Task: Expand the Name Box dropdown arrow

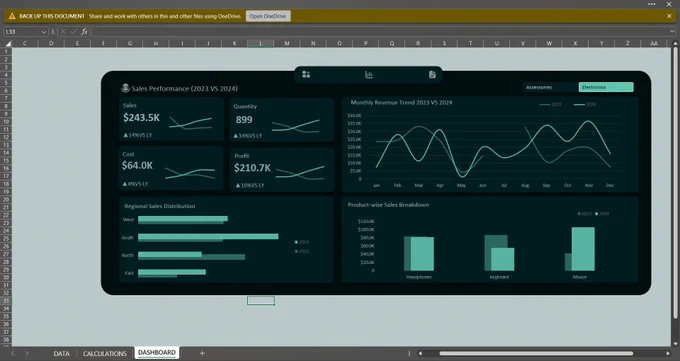Action: click(x=43, y=32)
